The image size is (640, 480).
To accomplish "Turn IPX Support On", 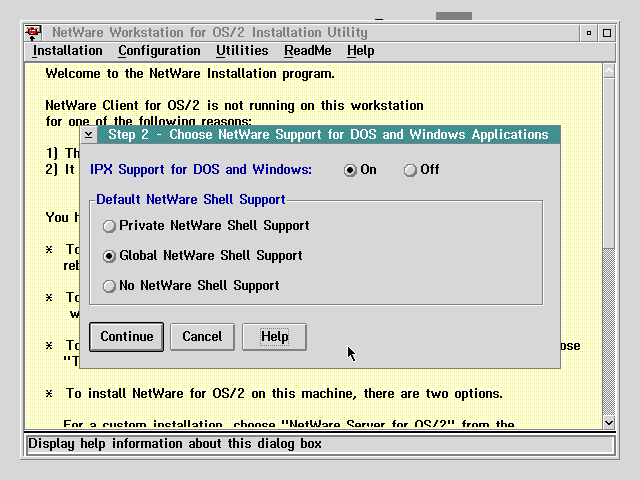I will (360, 170).
